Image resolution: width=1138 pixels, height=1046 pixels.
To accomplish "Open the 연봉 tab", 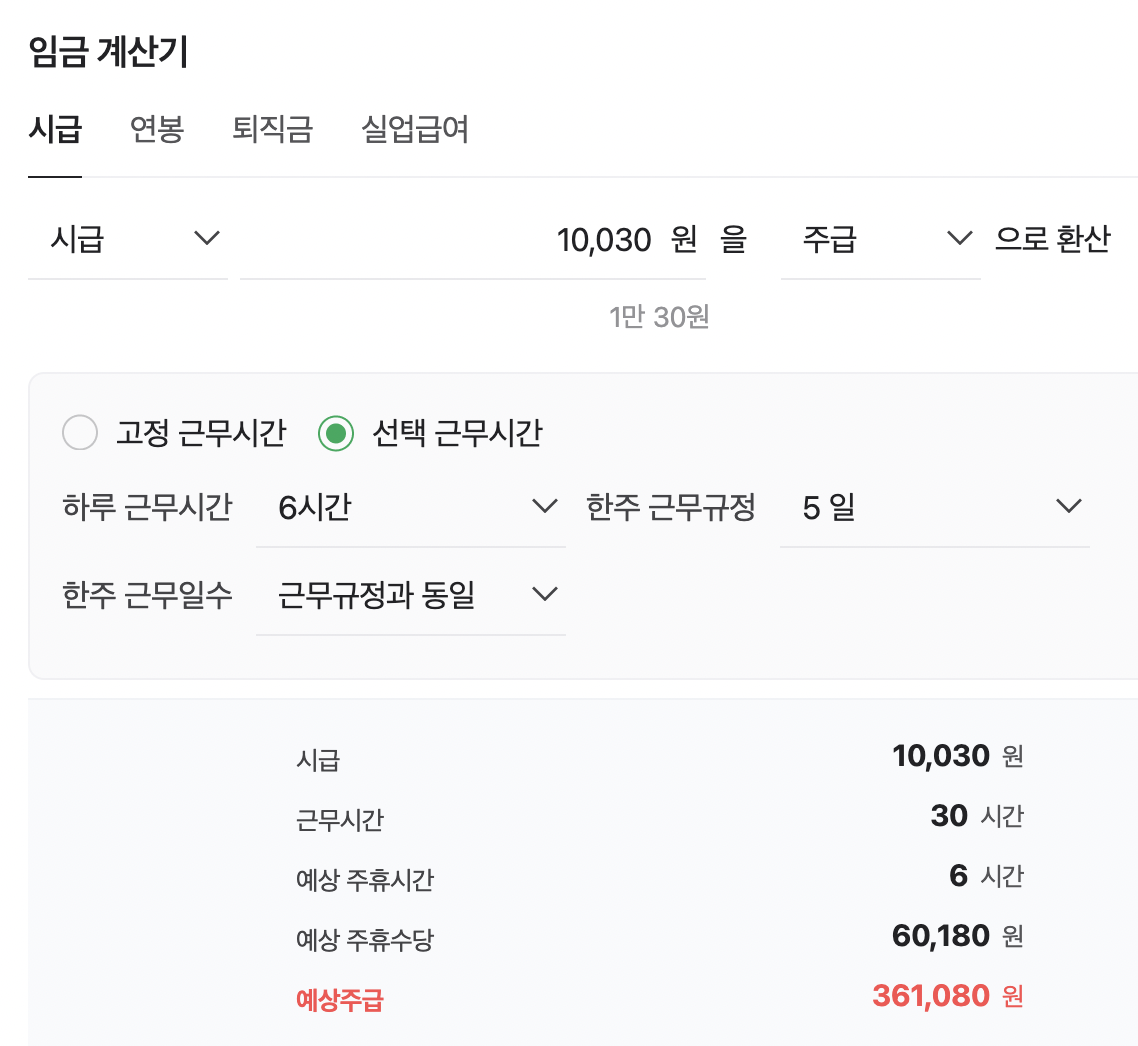I will click(157, 130).
